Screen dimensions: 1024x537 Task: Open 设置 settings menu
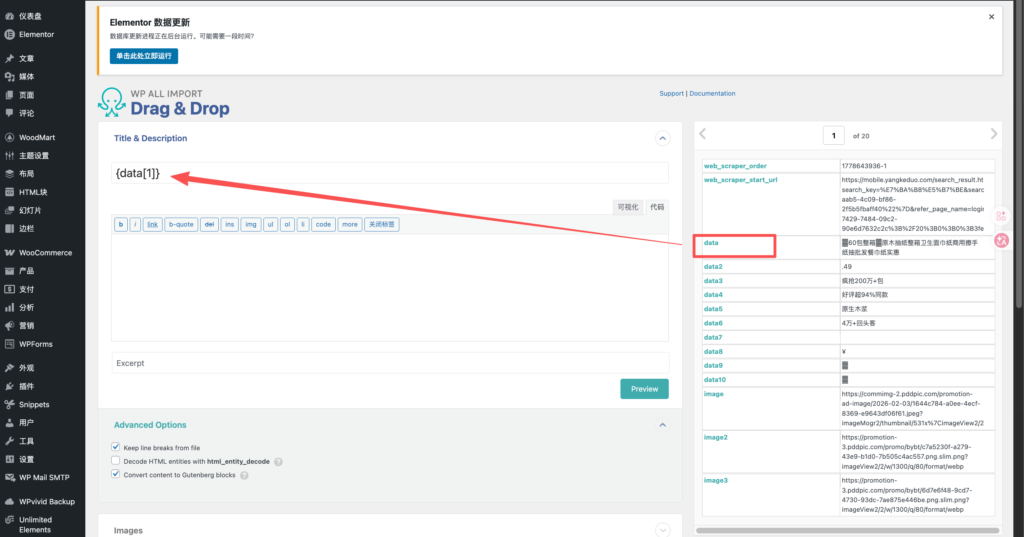coord(26,459)
